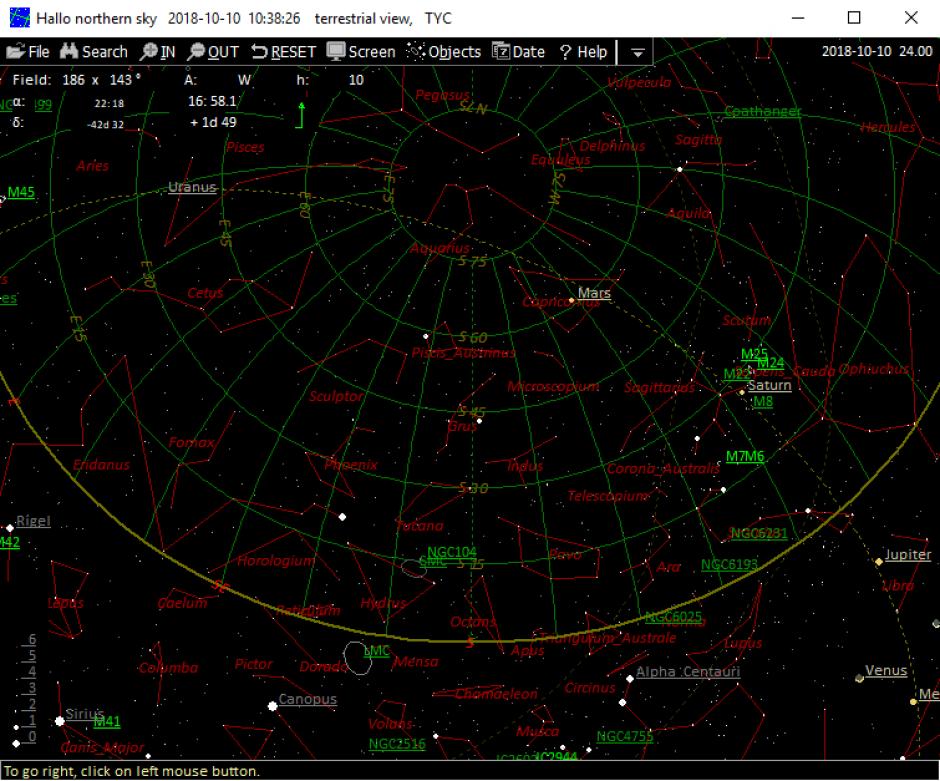
Task: Select the M7M6 cluster label
Action: [x=745, y=457]
